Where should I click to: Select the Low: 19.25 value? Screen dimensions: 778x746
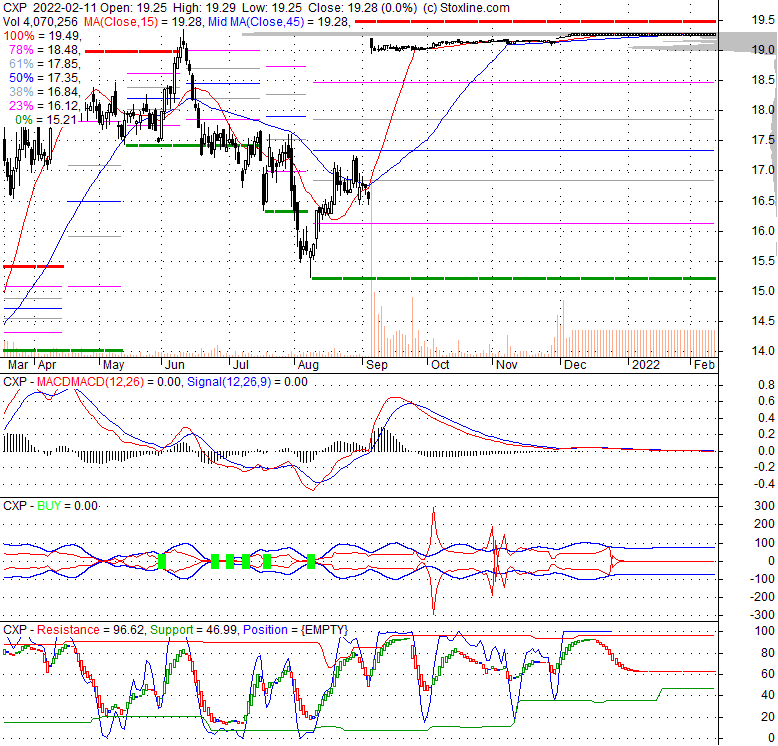click(x=271, y=8)
